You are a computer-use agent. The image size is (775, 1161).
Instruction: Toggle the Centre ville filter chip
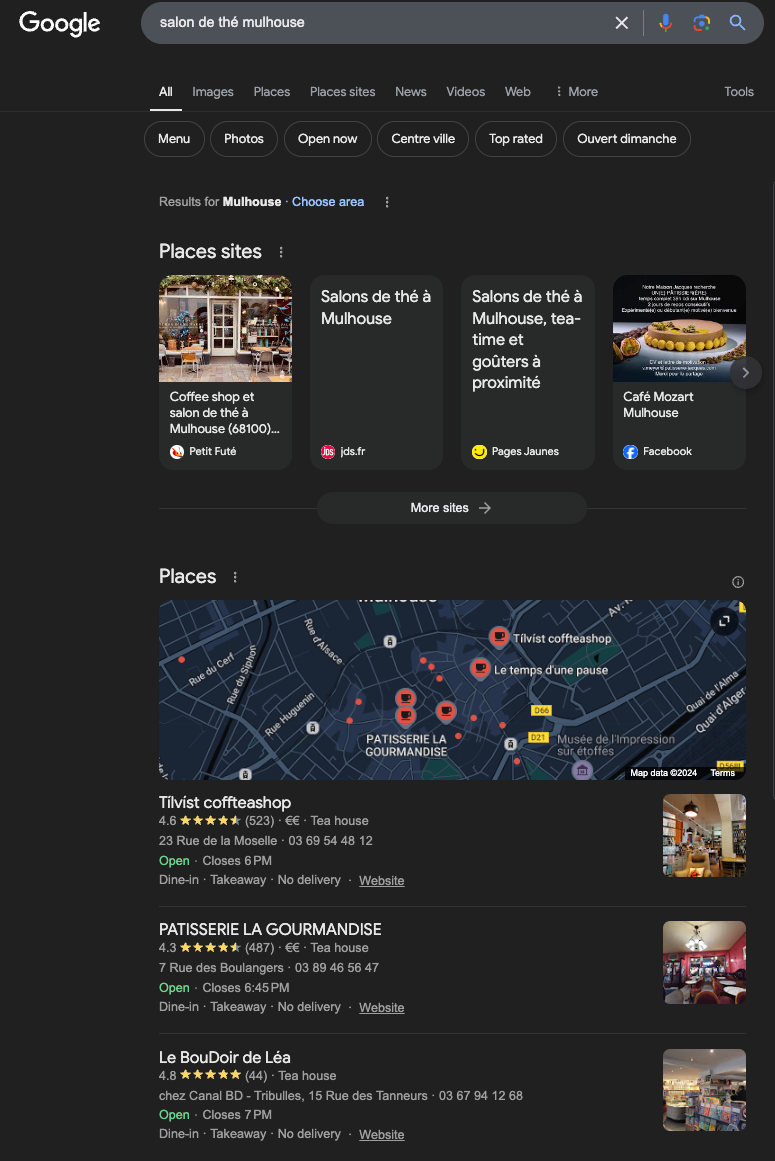tap(423, 139)
